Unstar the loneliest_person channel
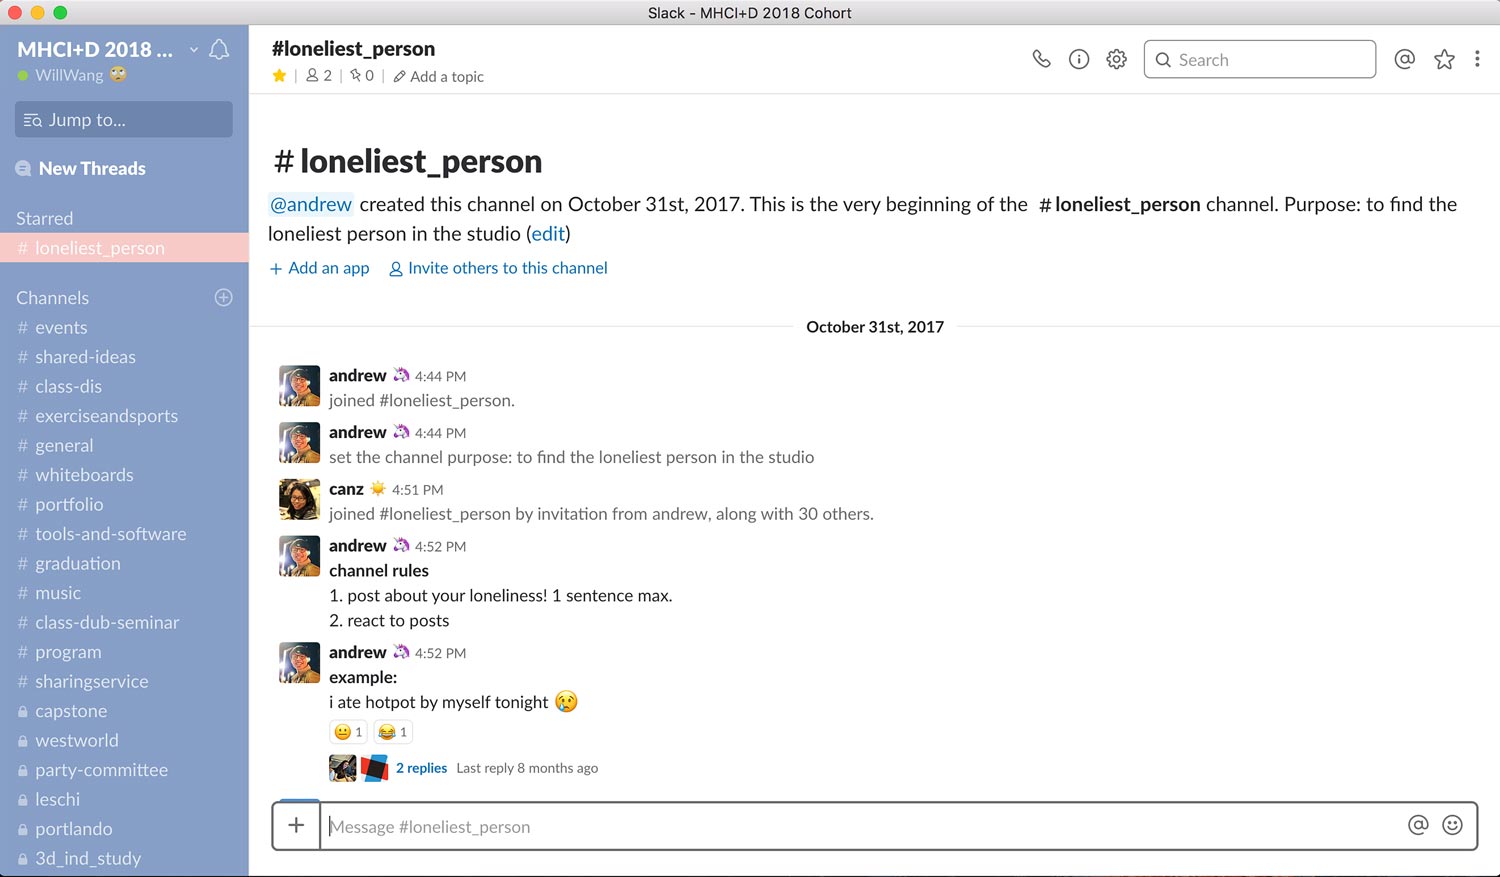Viewport: 1500px width, 877px height. tap(279, 76)
